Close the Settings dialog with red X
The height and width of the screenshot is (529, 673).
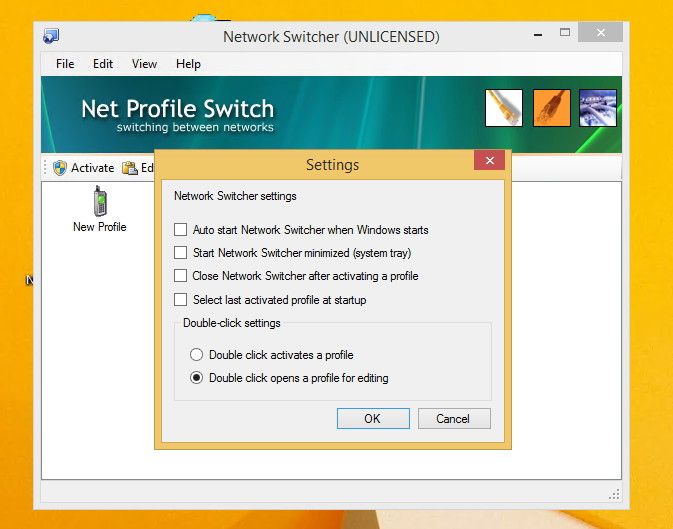tap(489, 160)
